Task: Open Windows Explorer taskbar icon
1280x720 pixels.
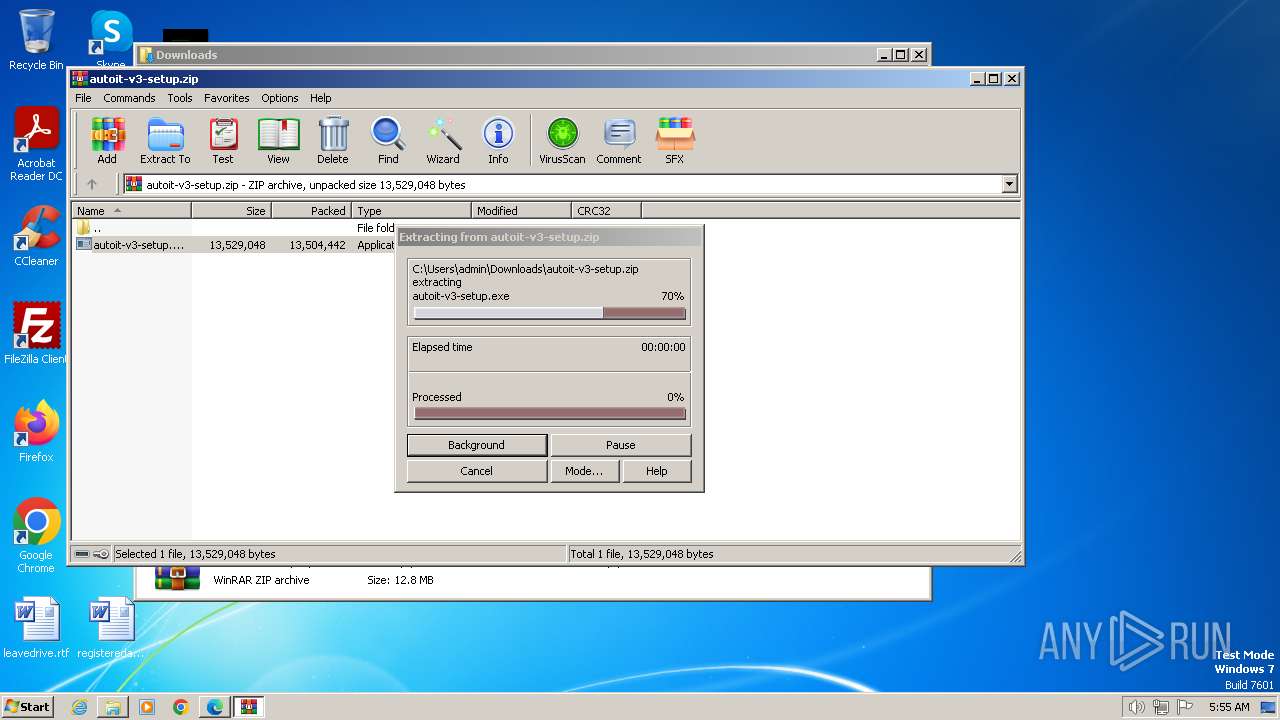Action: coord(113,707)
